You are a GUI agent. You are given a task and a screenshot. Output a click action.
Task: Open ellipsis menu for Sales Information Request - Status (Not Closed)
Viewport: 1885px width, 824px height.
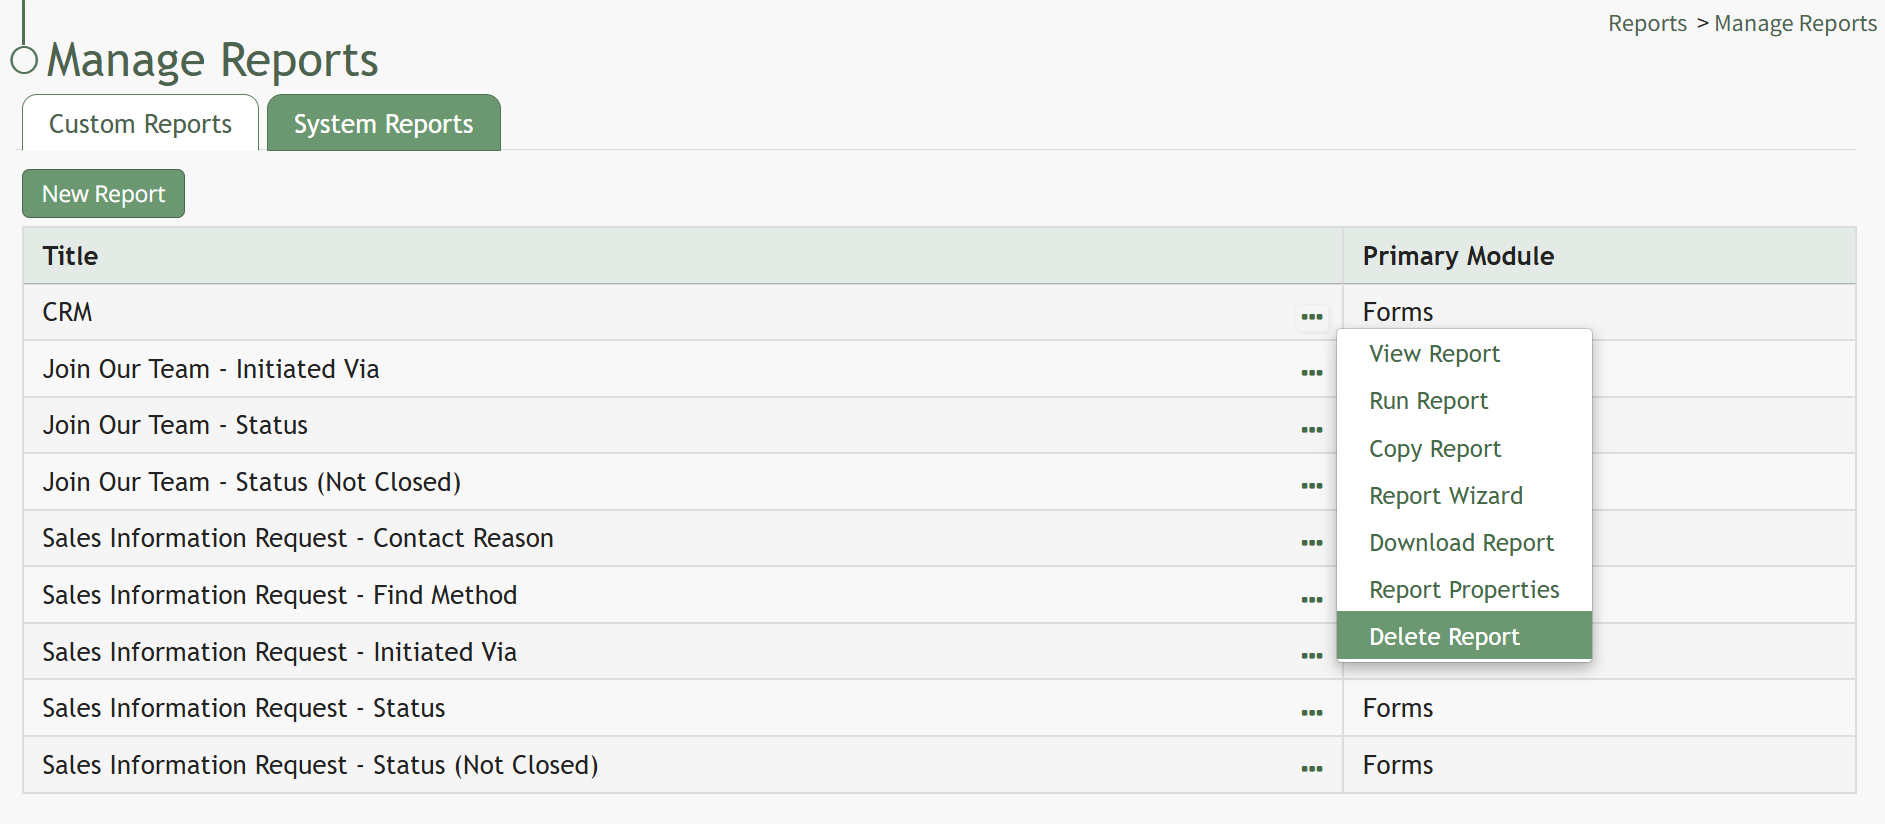click(1312, 769)
